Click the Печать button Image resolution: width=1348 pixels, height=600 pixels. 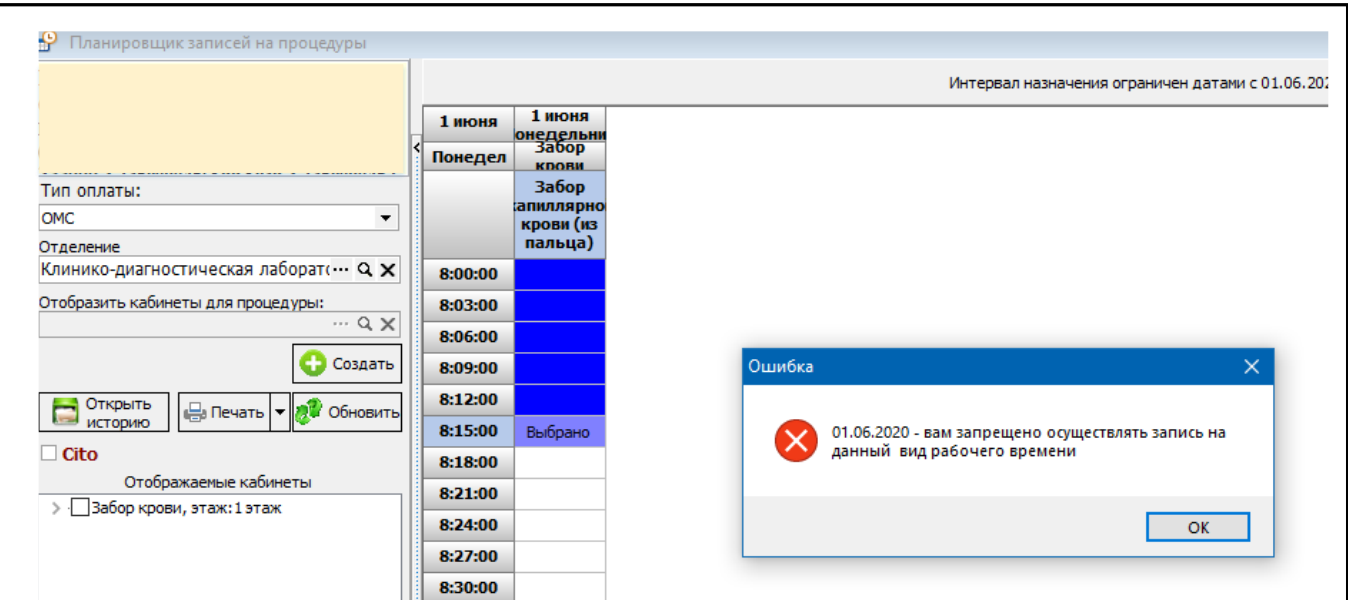click(x=225, y=412)
